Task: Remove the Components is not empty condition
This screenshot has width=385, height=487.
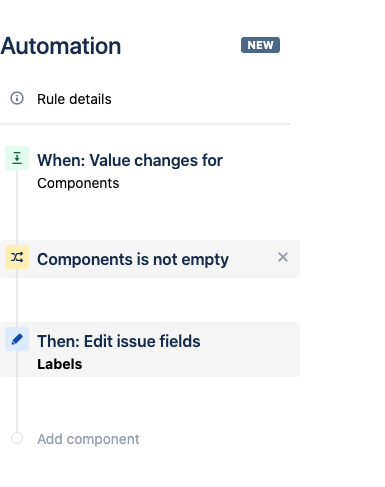Action: [283, 257]
